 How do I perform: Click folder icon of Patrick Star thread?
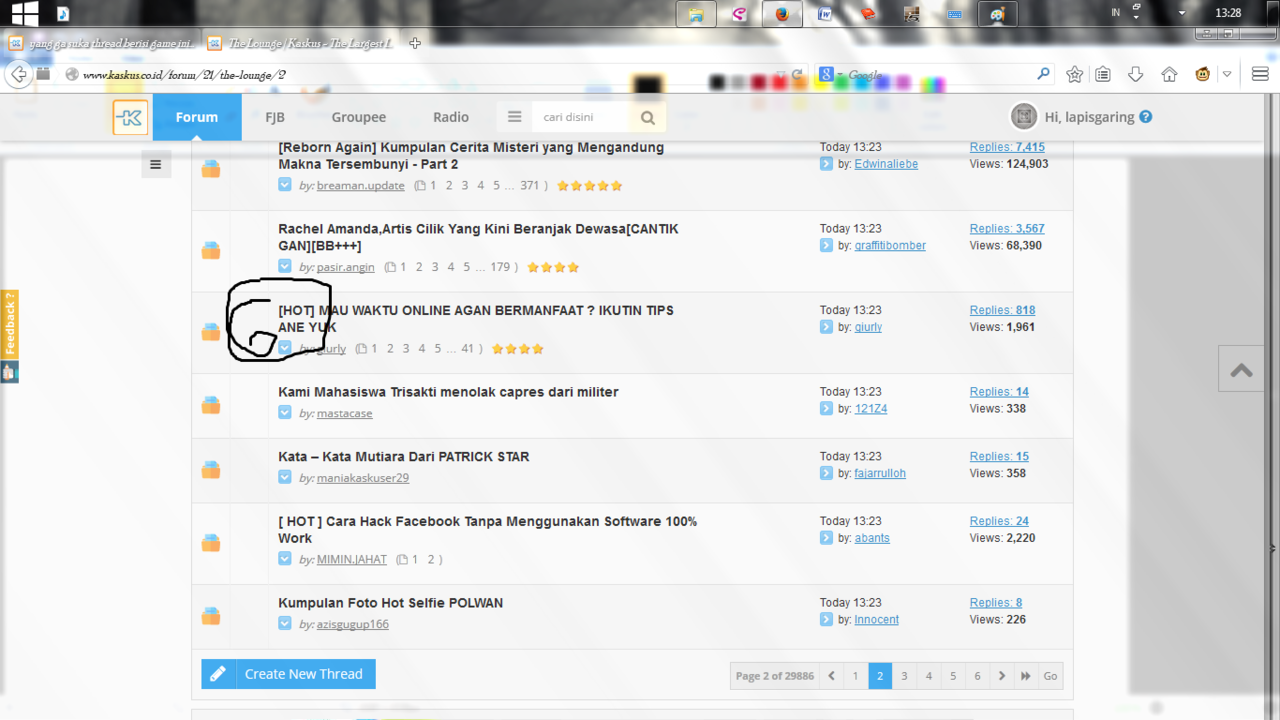coord(211,470)
